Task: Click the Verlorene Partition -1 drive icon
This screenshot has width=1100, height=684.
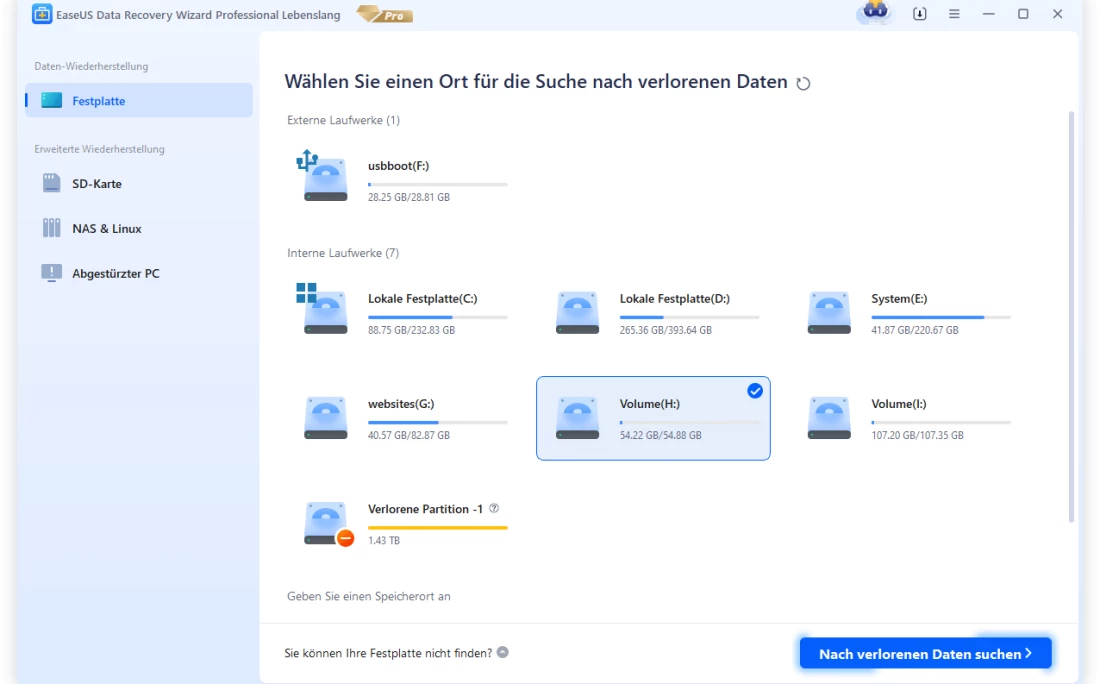Action: tap(325, 523)
